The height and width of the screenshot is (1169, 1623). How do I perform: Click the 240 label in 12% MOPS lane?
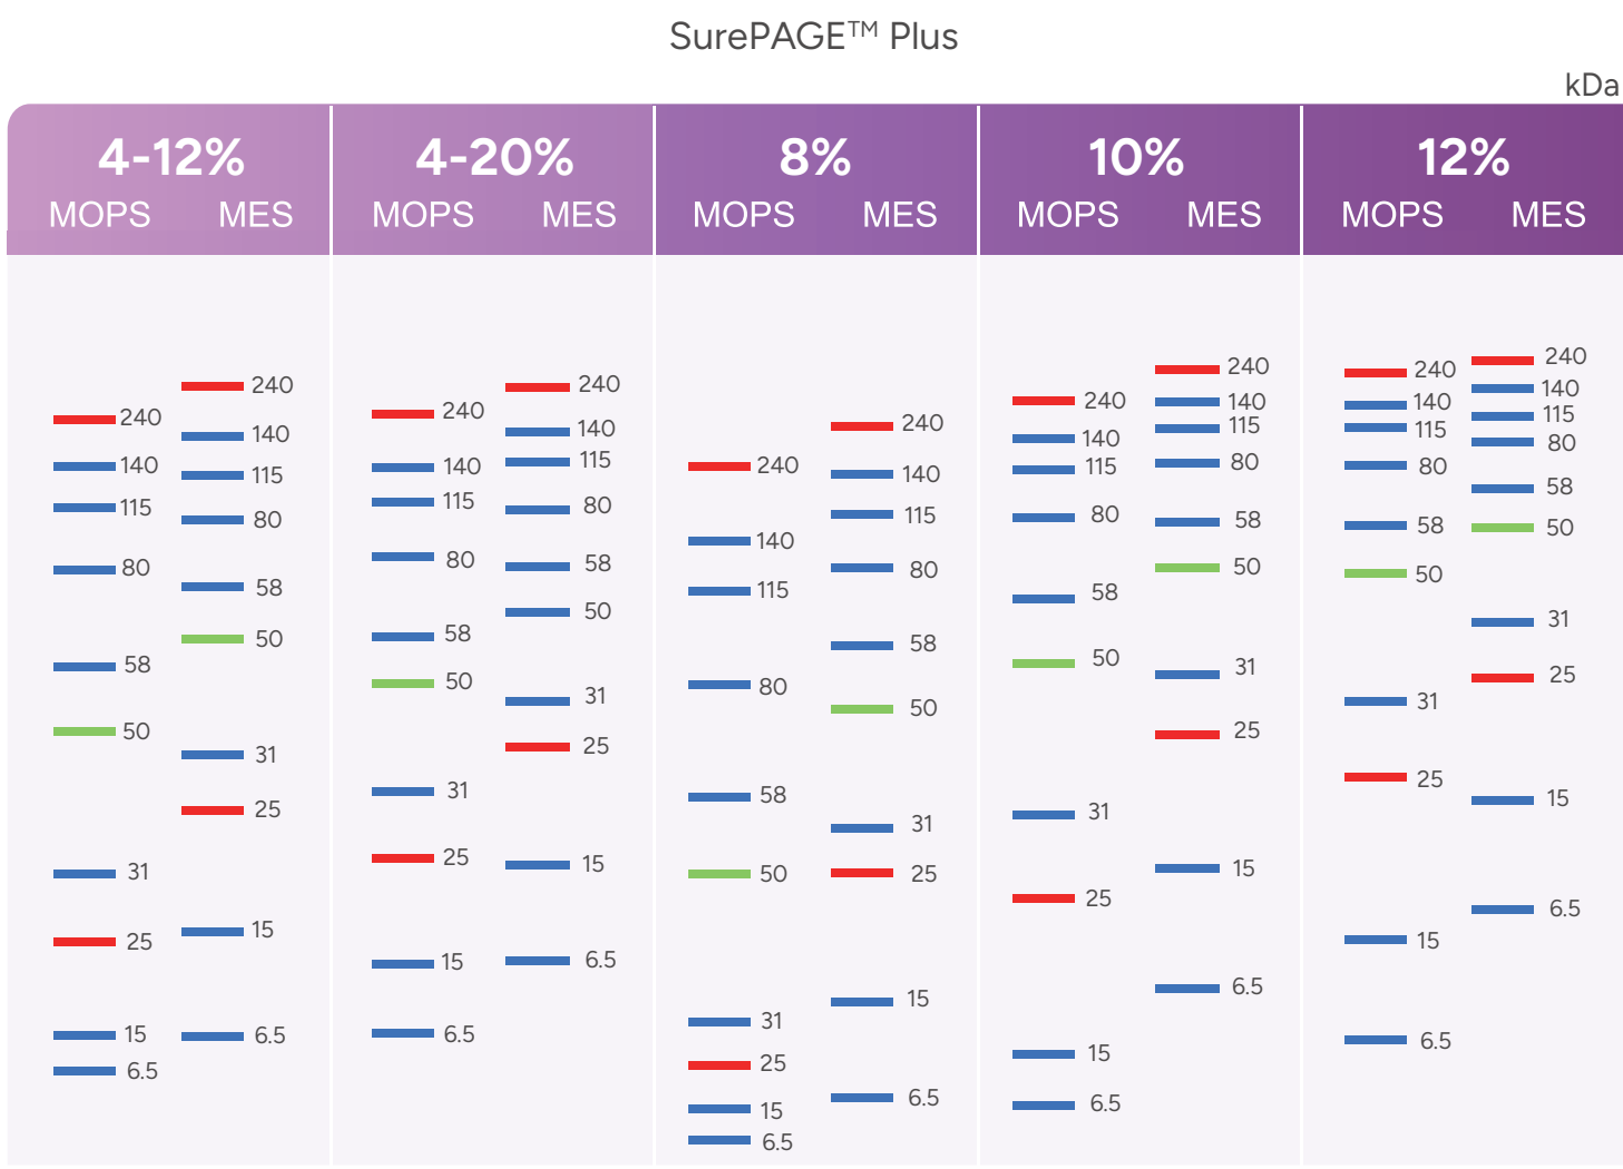click(x=1435, y=370)
